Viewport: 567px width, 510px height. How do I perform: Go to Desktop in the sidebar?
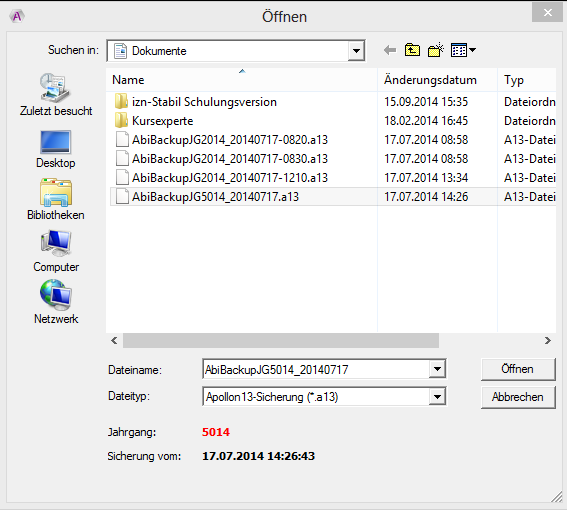pos(56,149)
